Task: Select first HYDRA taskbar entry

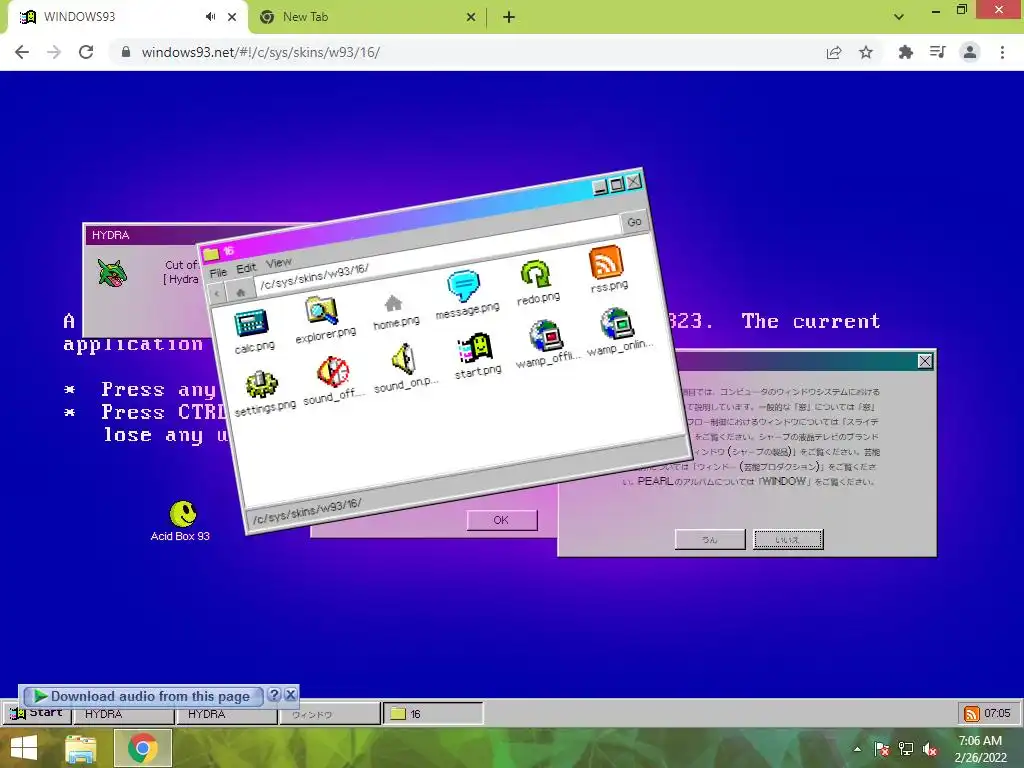Action: pyautogui.click(x=123, y=714)
